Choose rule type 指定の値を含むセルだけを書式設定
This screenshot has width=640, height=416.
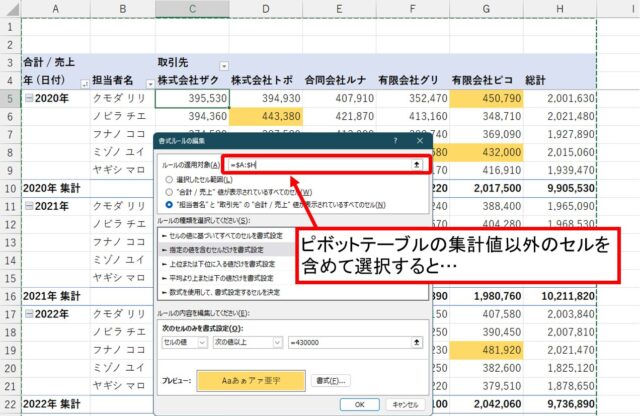click(x=226, y=249)
